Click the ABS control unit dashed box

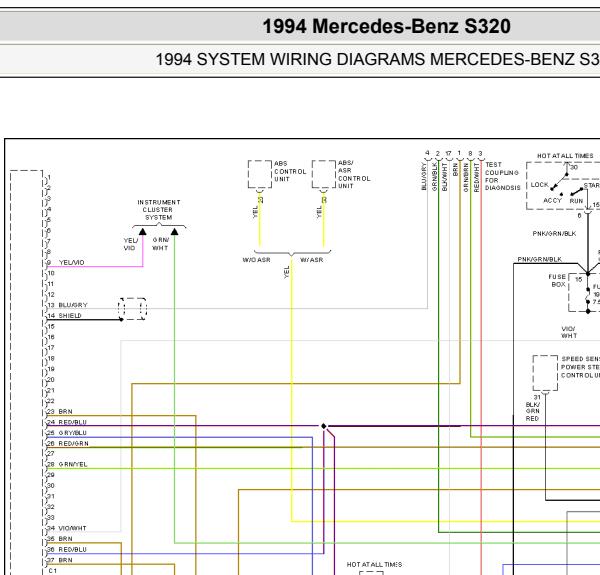pyautogui.click(x=260, y=174)
